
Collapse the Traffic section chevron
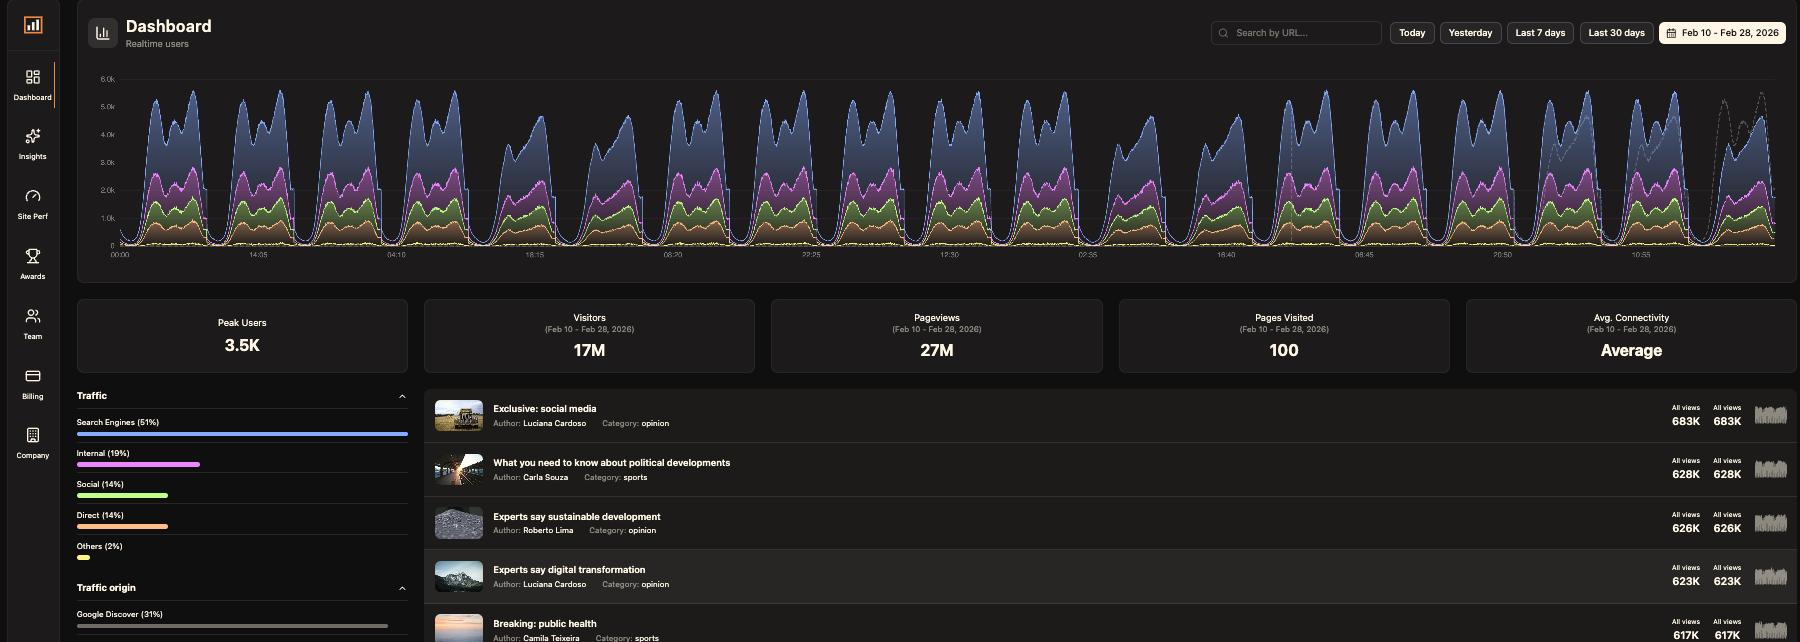402,396
